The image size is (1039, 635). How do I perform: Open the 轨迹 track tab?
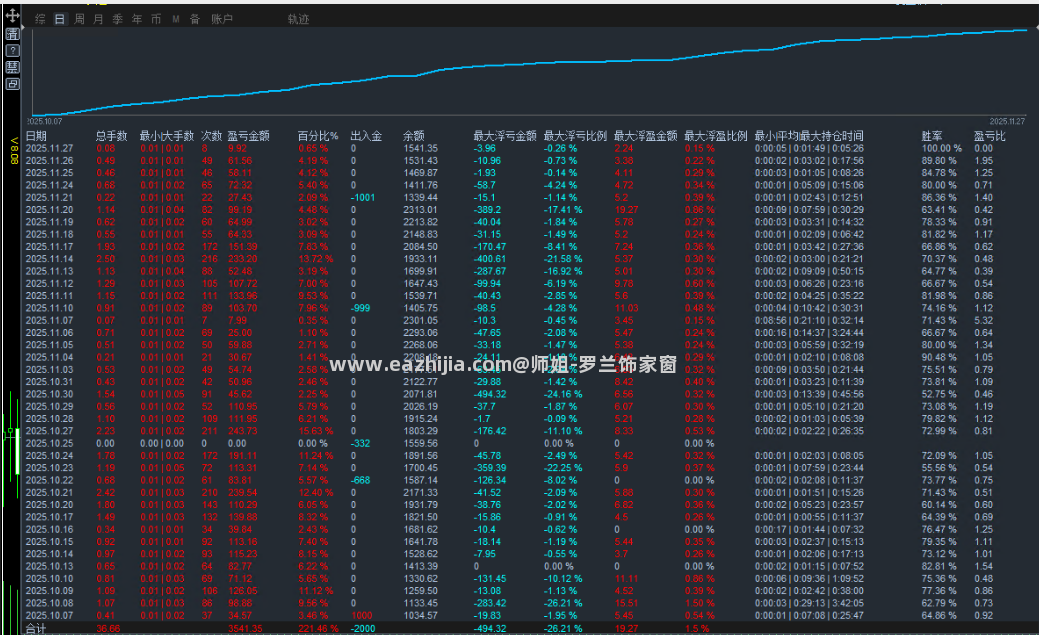(x=298, y=19)
